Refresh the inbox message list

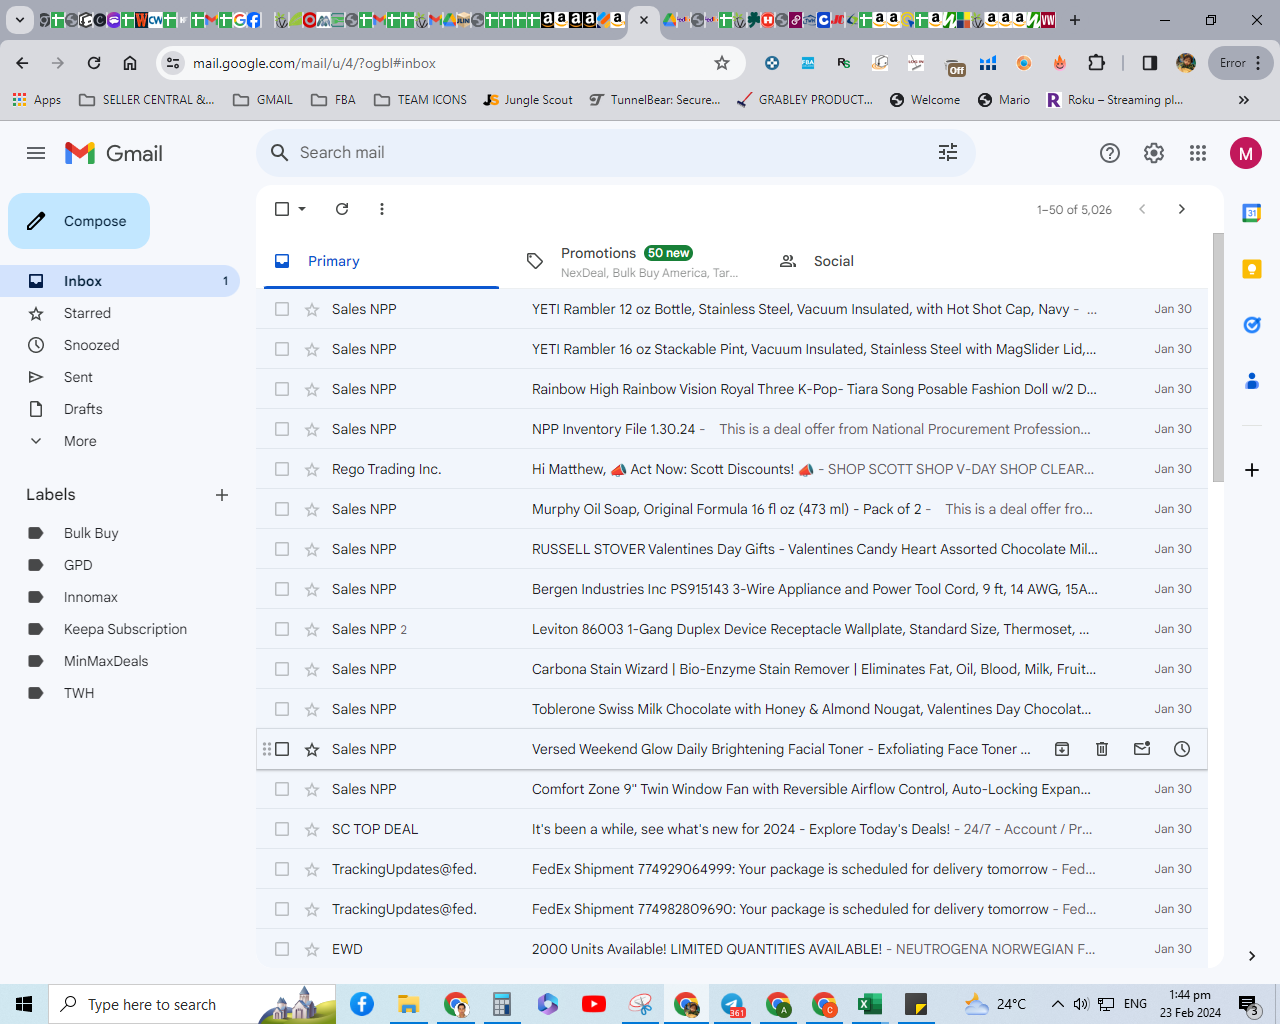click(x=342, y=209)
